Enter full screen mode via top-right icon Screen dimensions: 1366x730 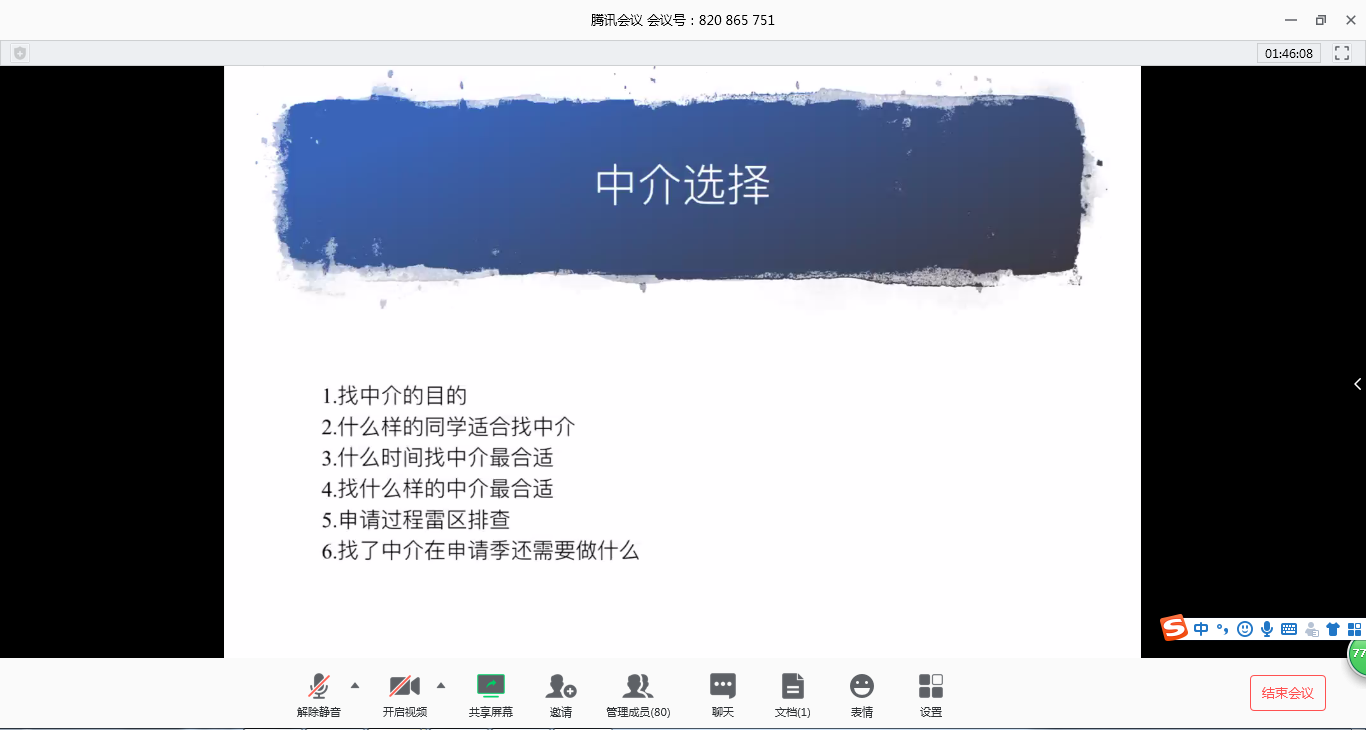click(1341, 53)
